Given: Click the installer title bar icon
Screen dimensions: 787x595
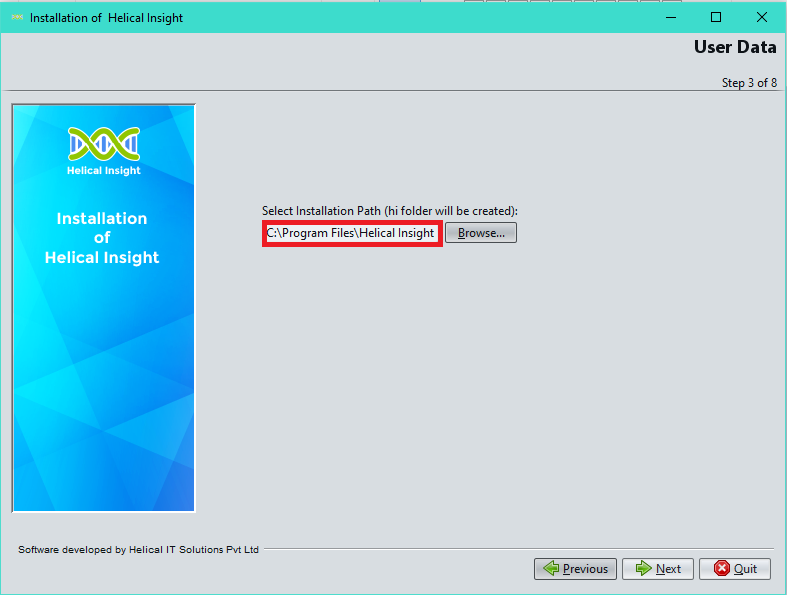Looking at the screenshot, I should (x=17, y=18).
